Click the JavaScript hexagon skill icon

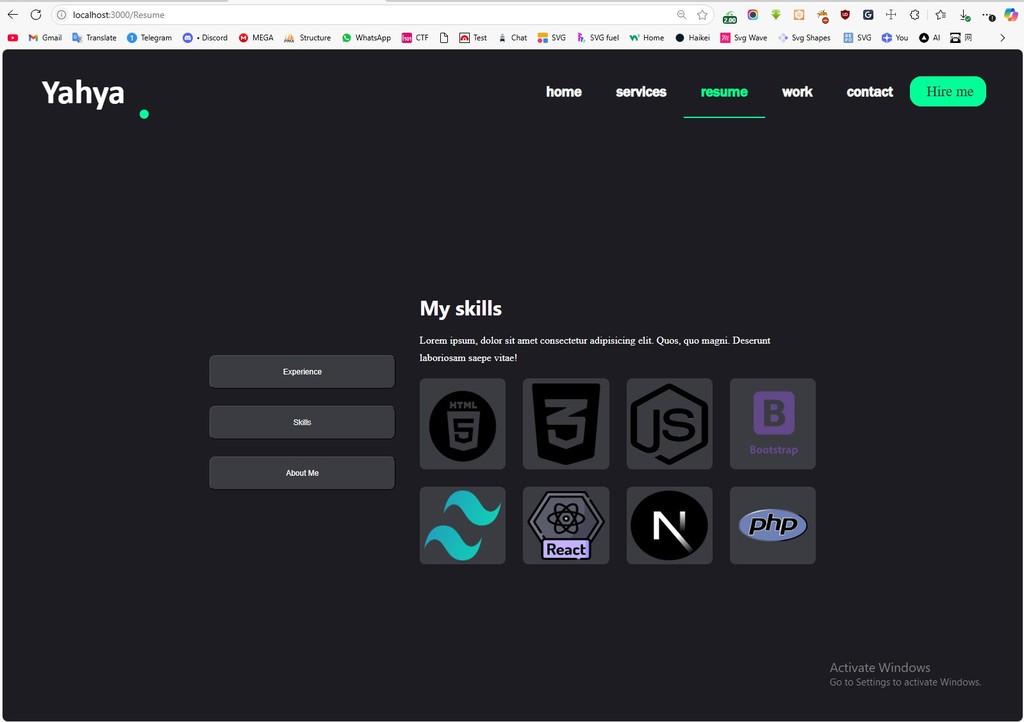(x=669, y=424)
